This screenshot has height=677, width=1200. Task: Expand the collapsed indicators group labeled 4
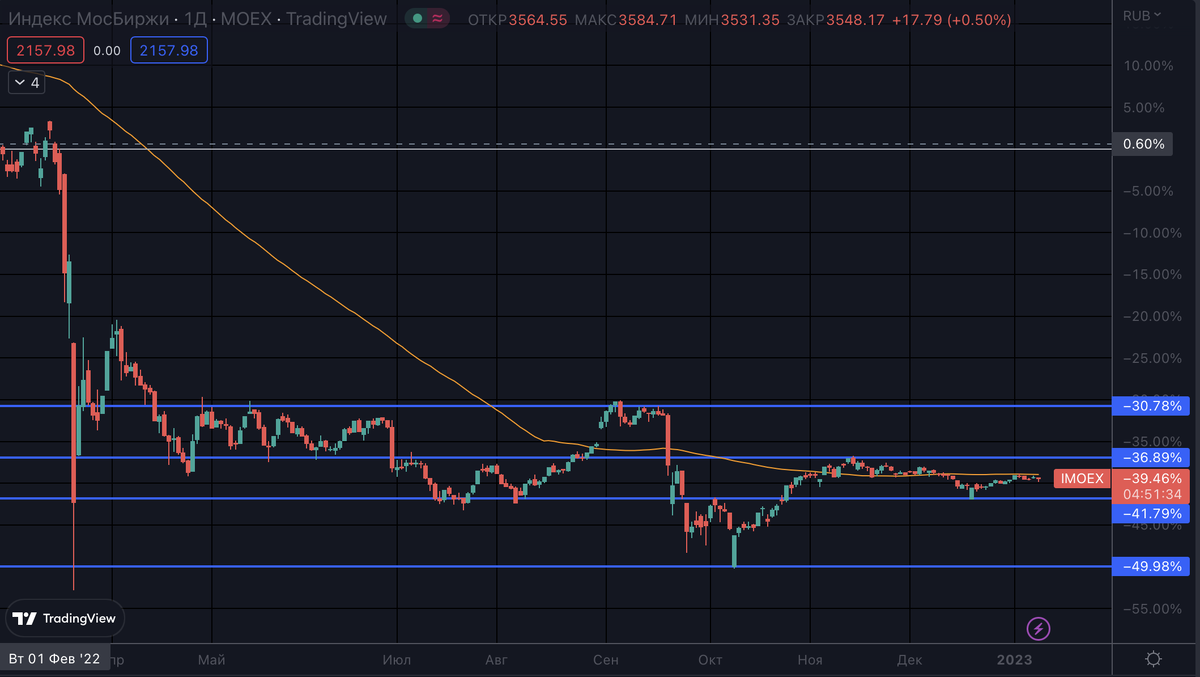(x=26, y=83)
